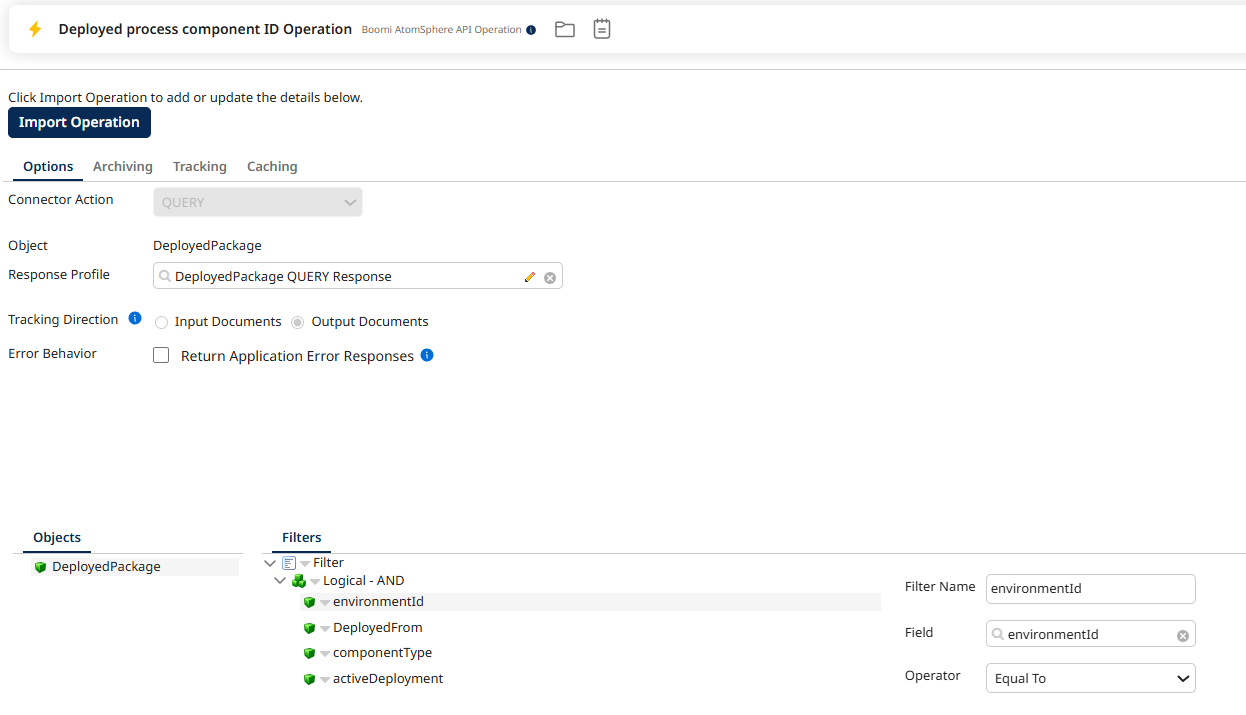Open the notes clipboard icon in header

coord(602,29)
